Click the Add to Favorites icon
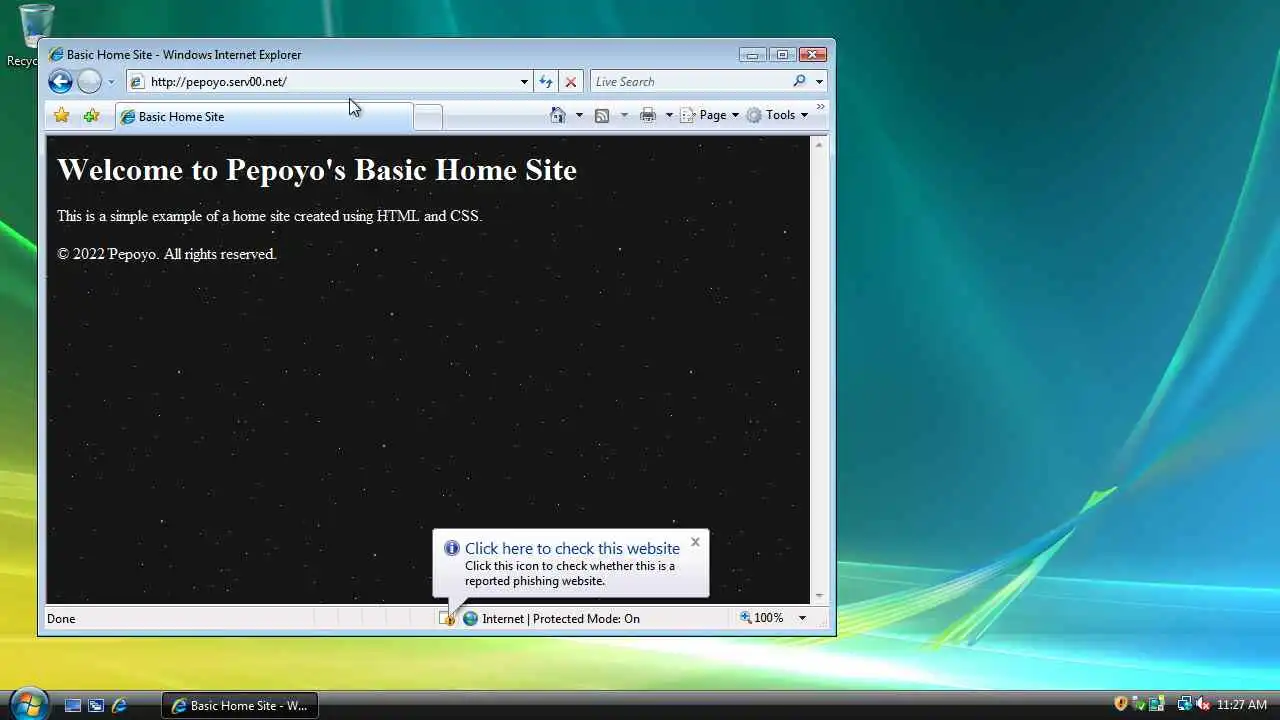The image size is (1280, 720). point(91,116)
